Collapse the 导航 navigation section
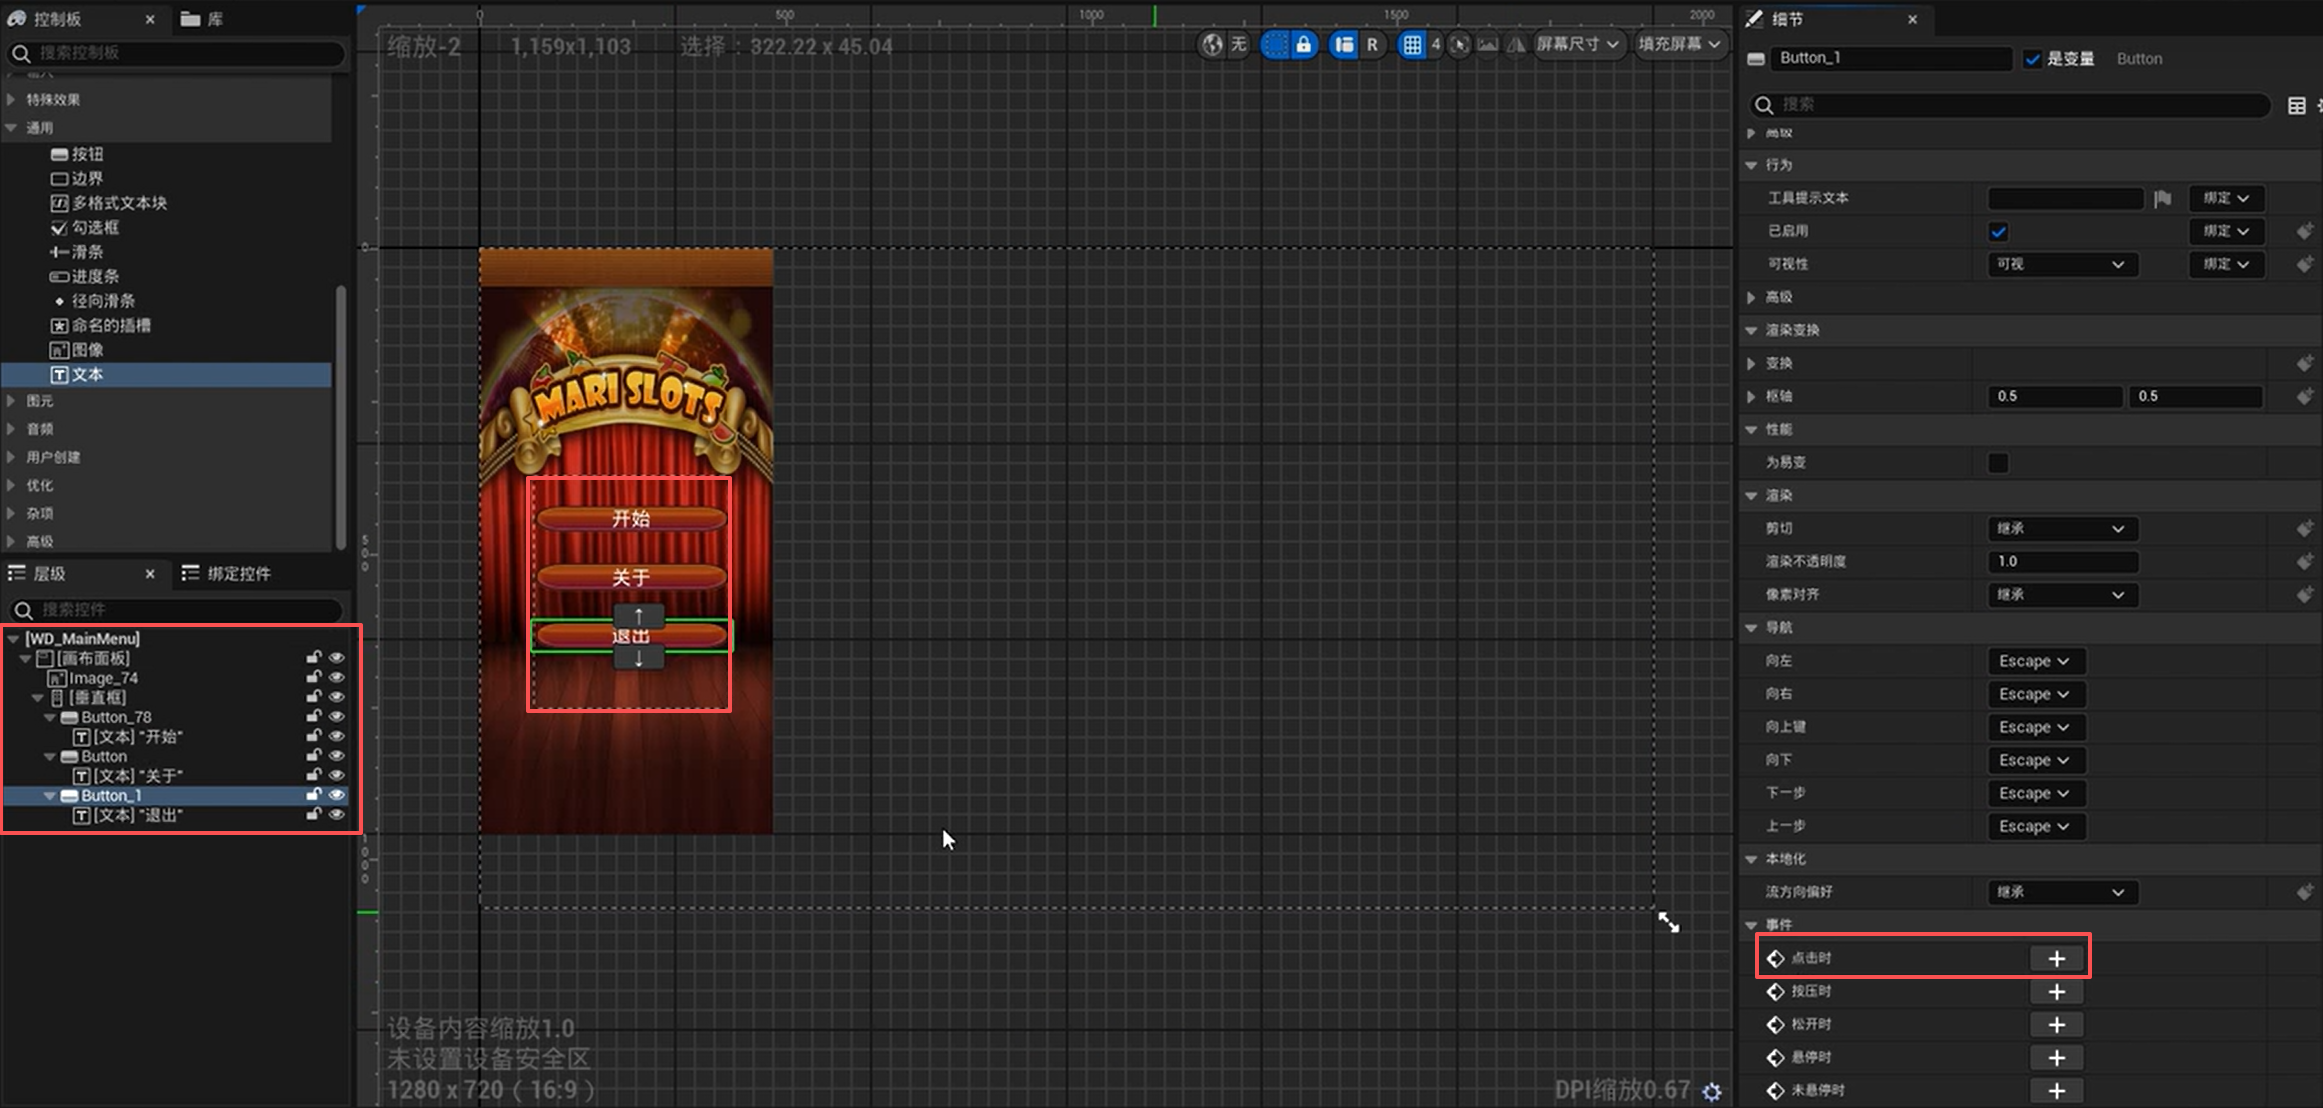2323x1108 pixels. (1751, 628)
